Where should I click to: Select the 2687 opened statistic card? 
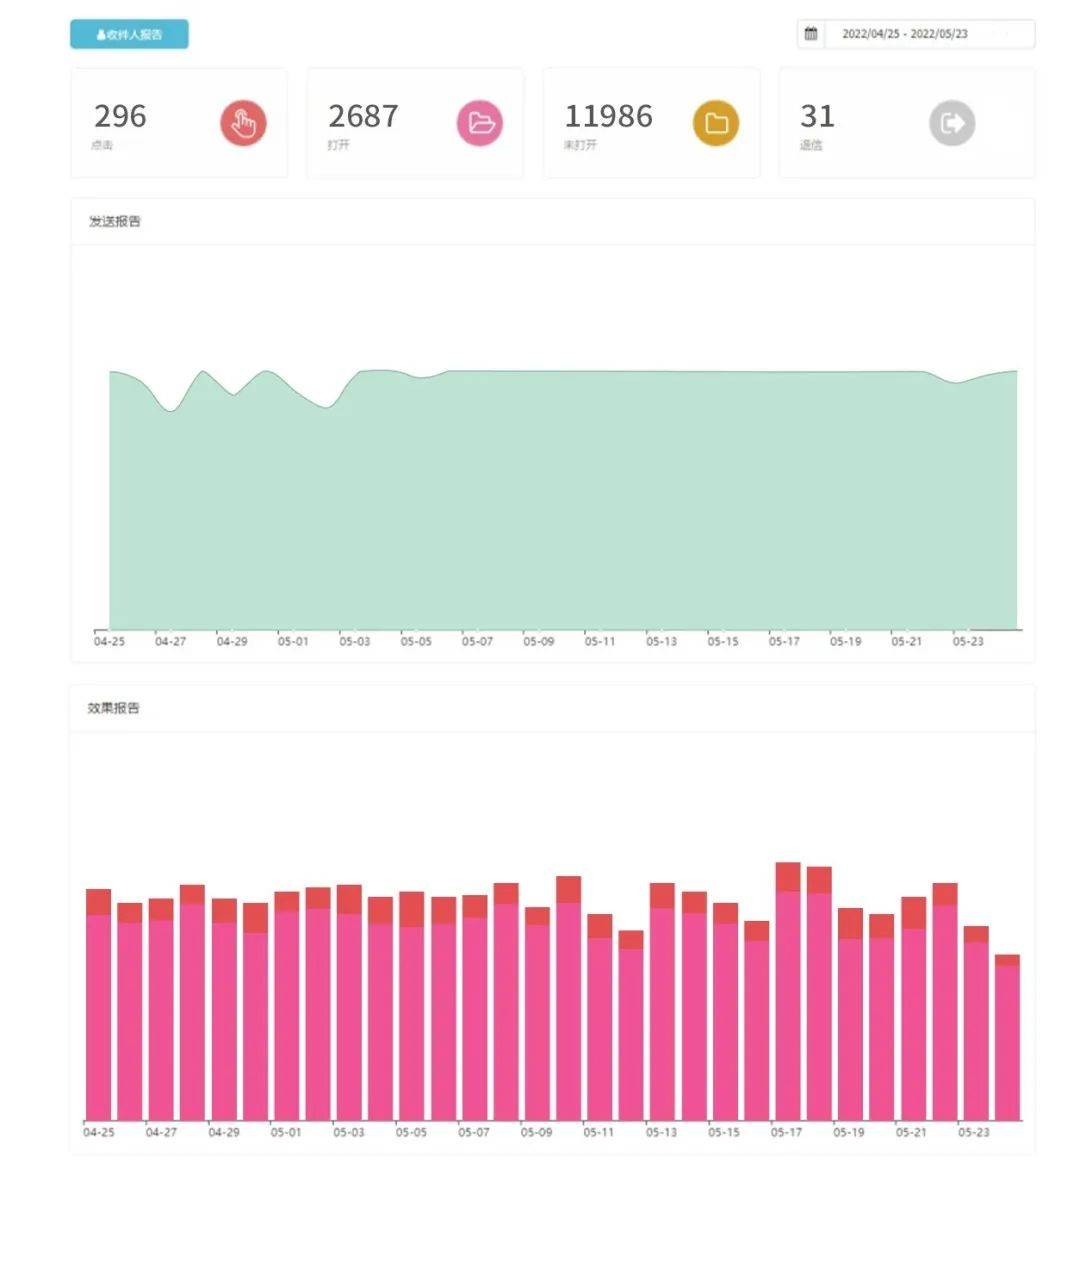point(415,123)
